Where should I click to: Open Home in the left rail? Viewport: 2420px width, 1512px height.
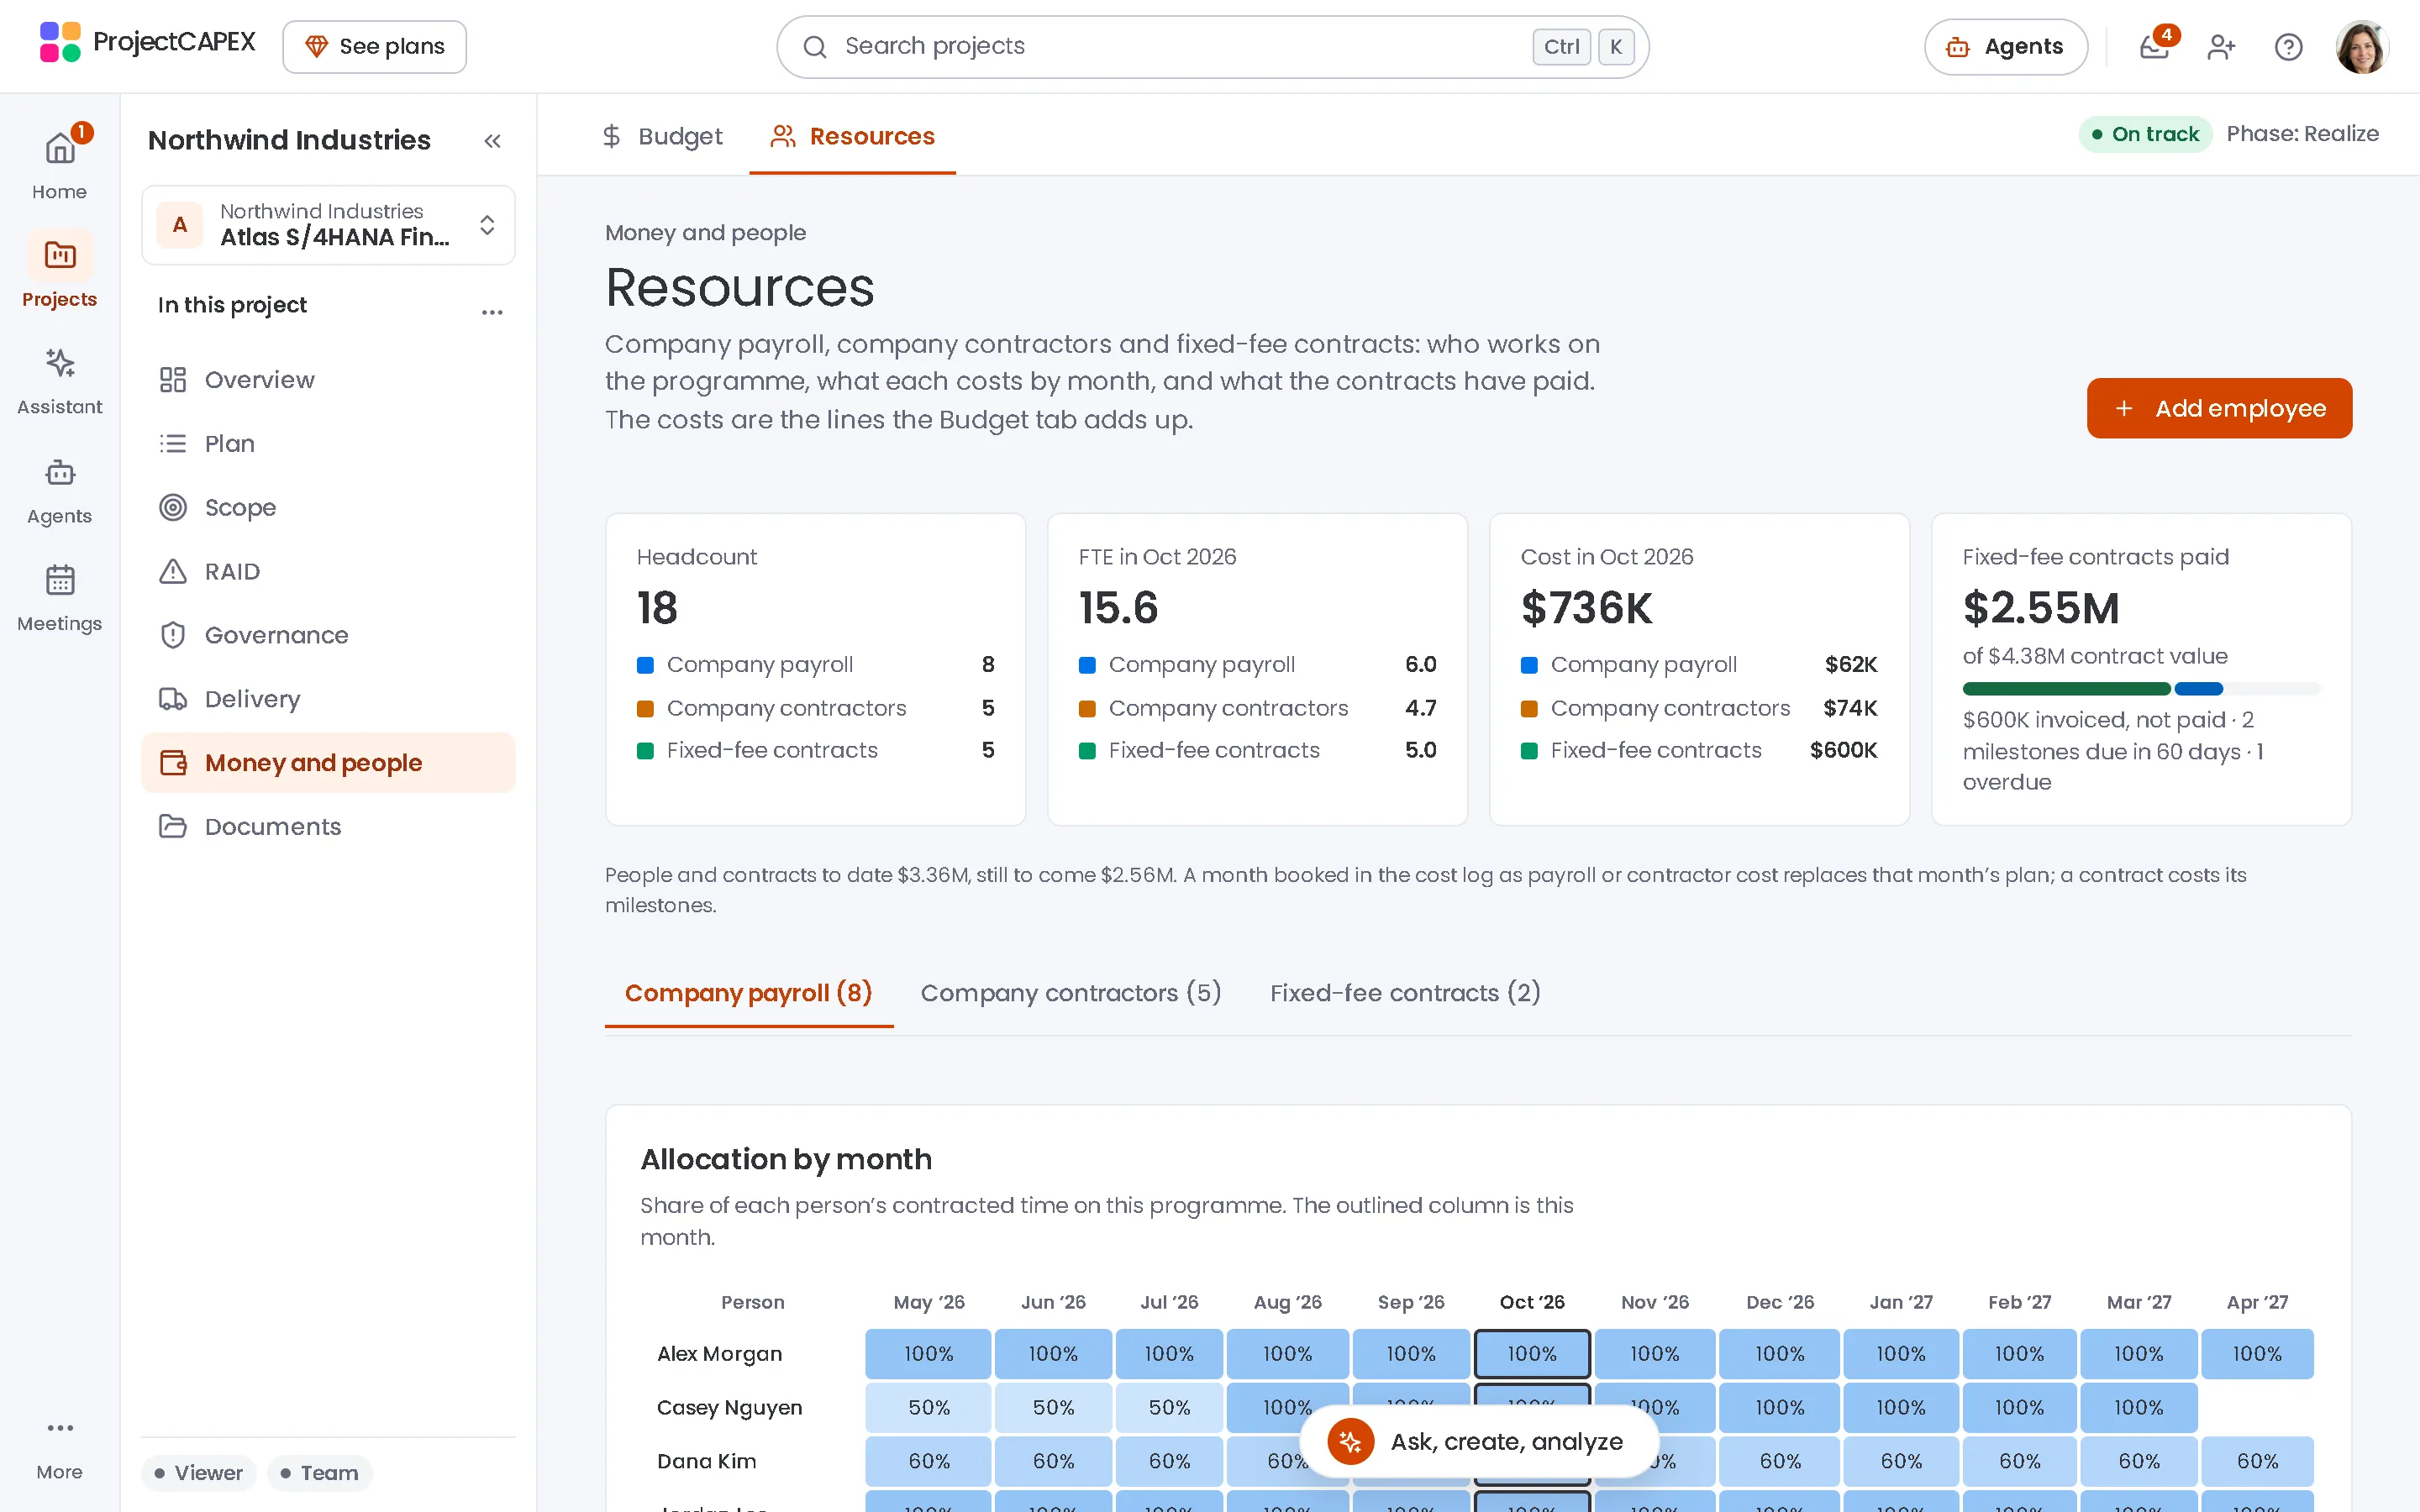[59, 165]
